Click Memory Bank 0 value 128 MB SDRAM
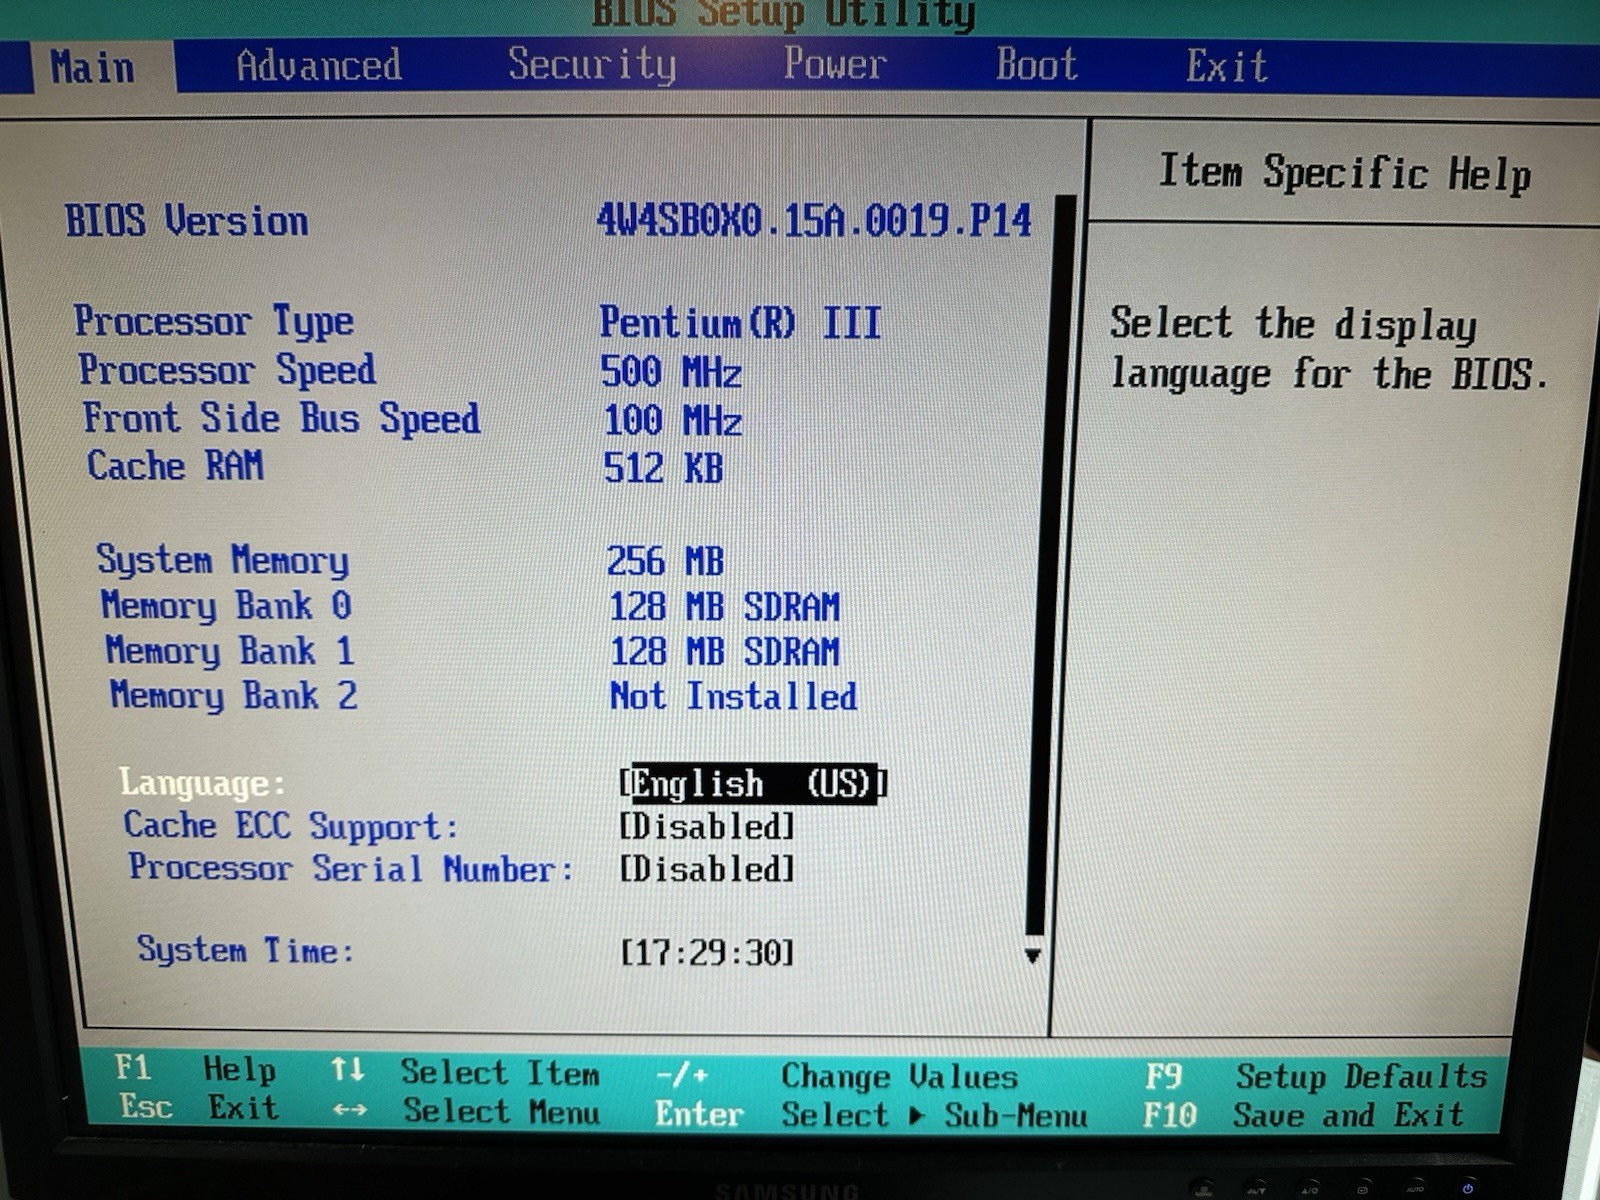This screenshot has width=1600, height=1200. tap(725, 606)
